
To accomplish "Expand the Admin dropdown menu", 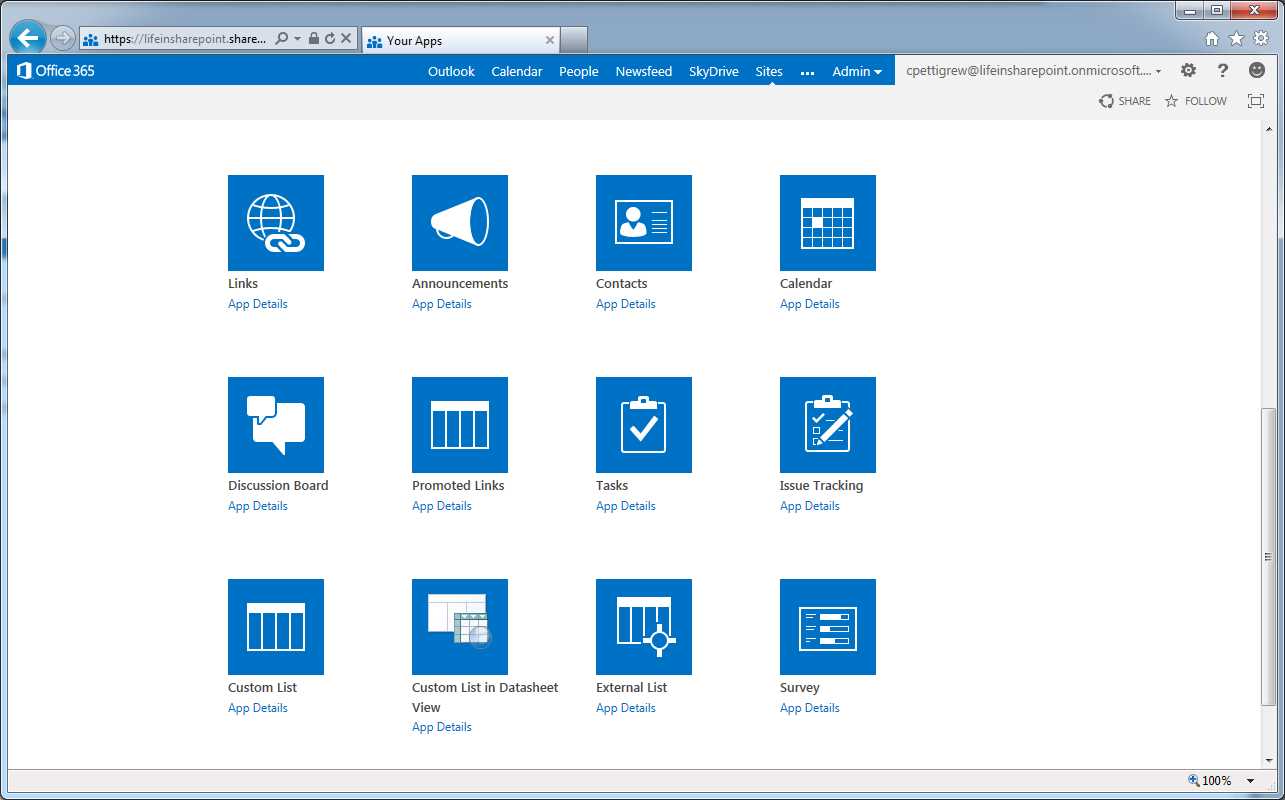I will pyautogui.click(x=856, y=71).
